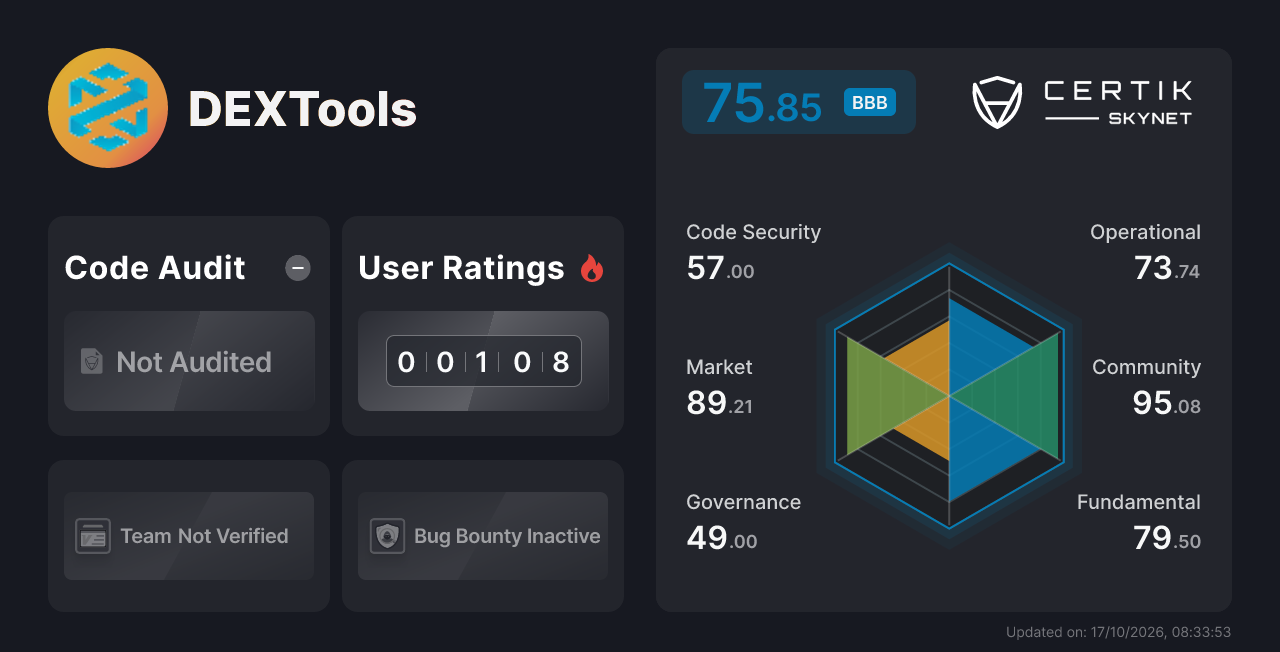Click the Code Security label

point(753,232)
